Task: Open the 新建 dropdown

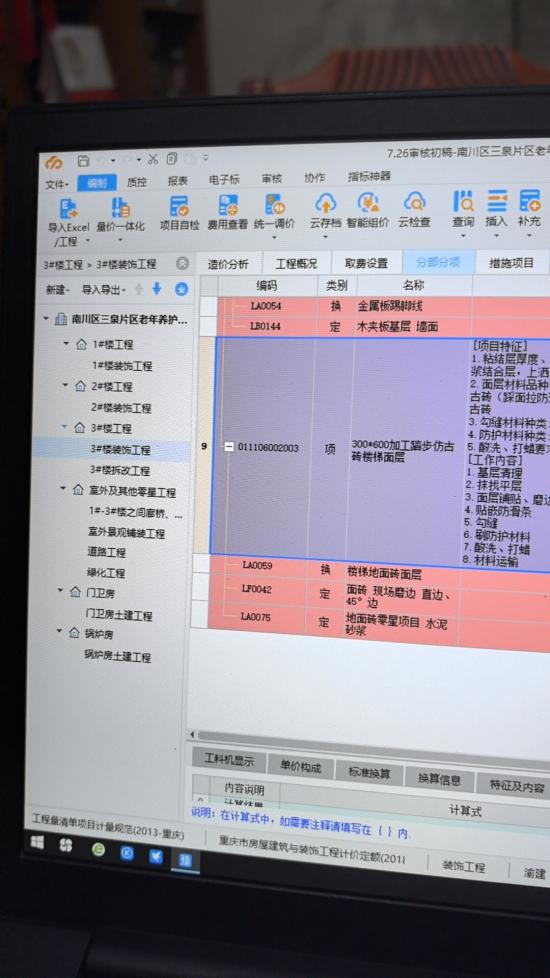Action: 56,290
